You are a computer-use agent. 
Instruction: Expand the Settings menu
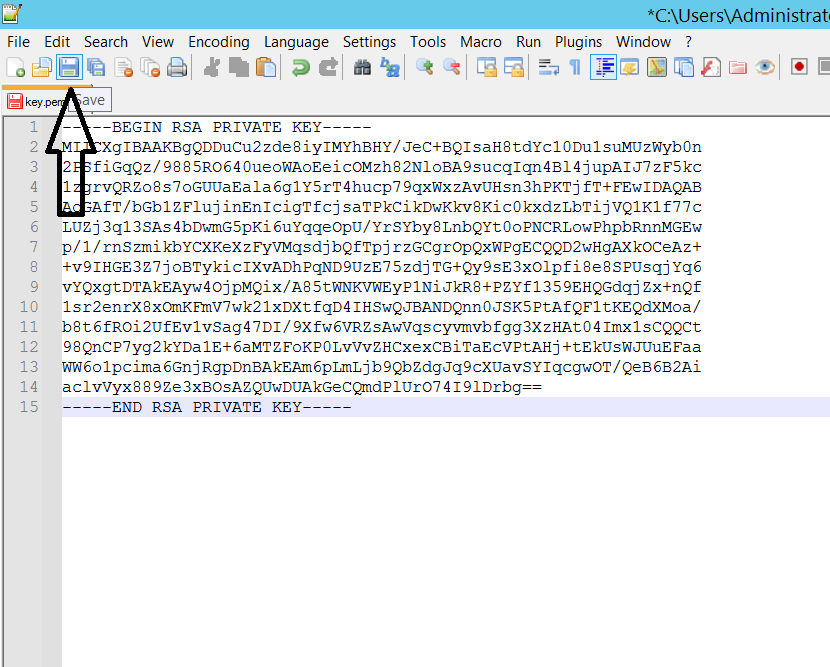point(369,41)
